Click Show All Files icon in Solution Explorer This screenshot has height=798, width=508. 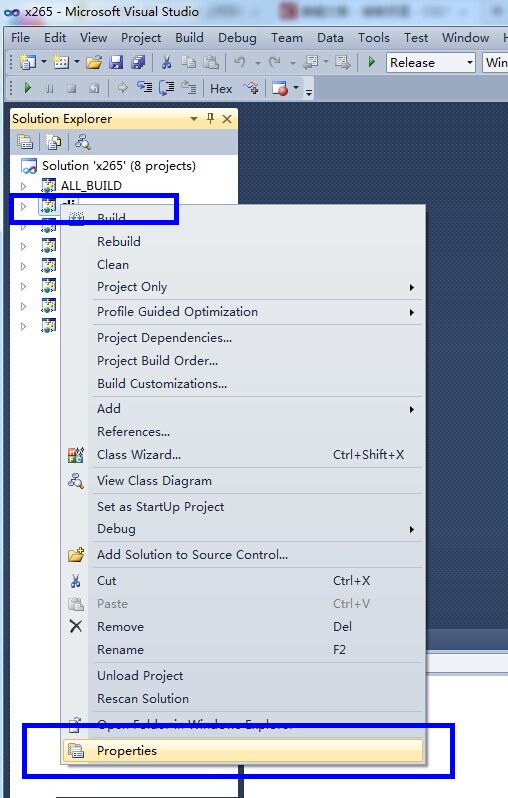click(53, 142)
